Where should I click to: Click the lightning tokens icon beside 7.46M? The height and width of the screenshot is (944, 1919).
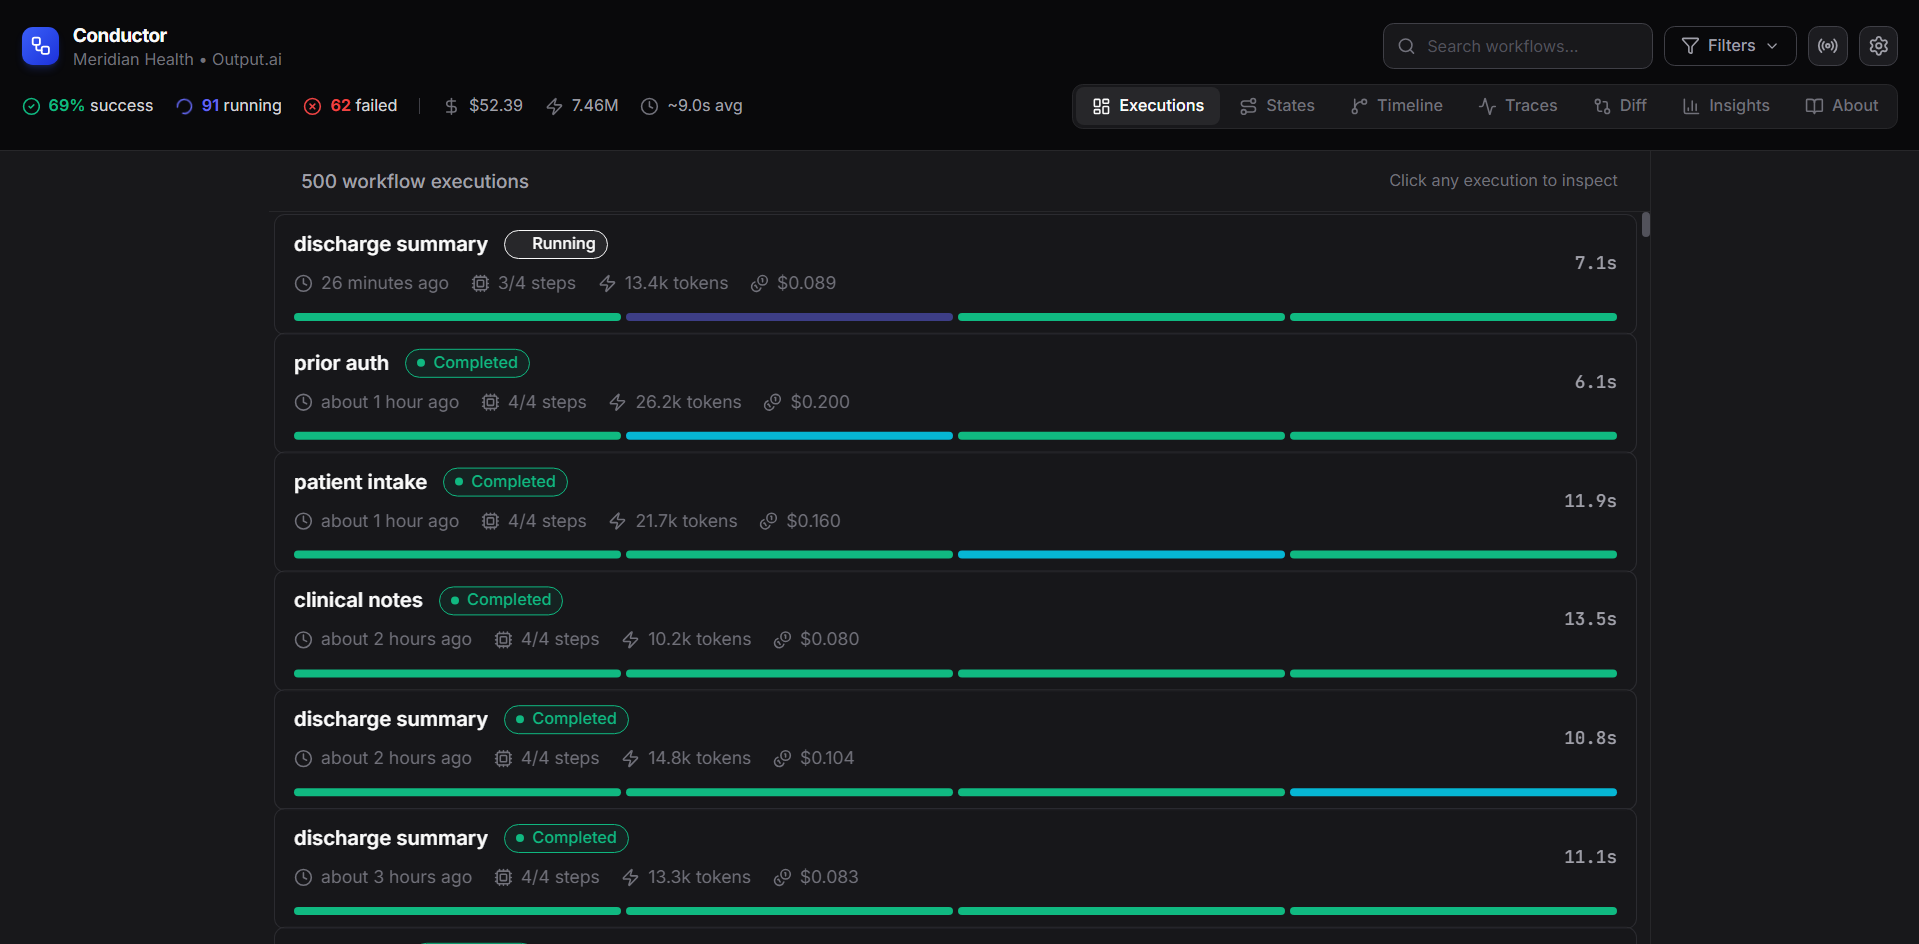554,106
